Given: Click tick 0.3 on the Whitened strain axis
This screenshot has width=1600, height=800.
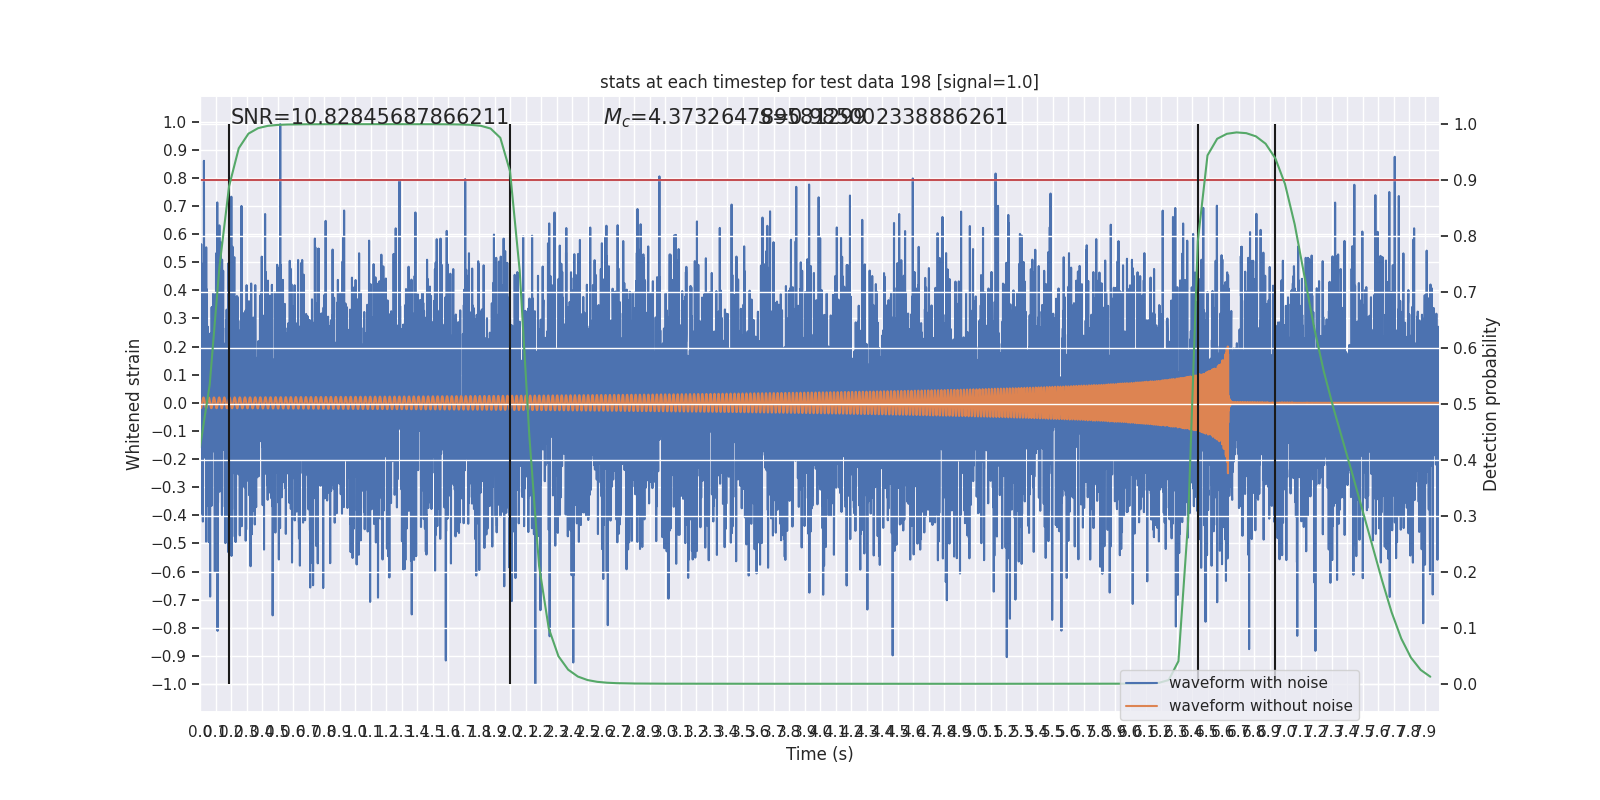Looking at the screenshot, I should pos(175,319).
